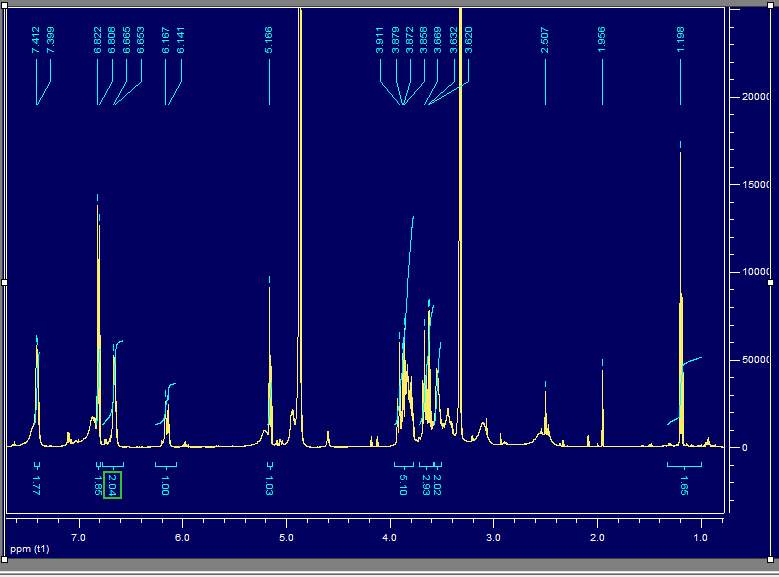Click the ppm (t1) axis label

coord(30,549)
